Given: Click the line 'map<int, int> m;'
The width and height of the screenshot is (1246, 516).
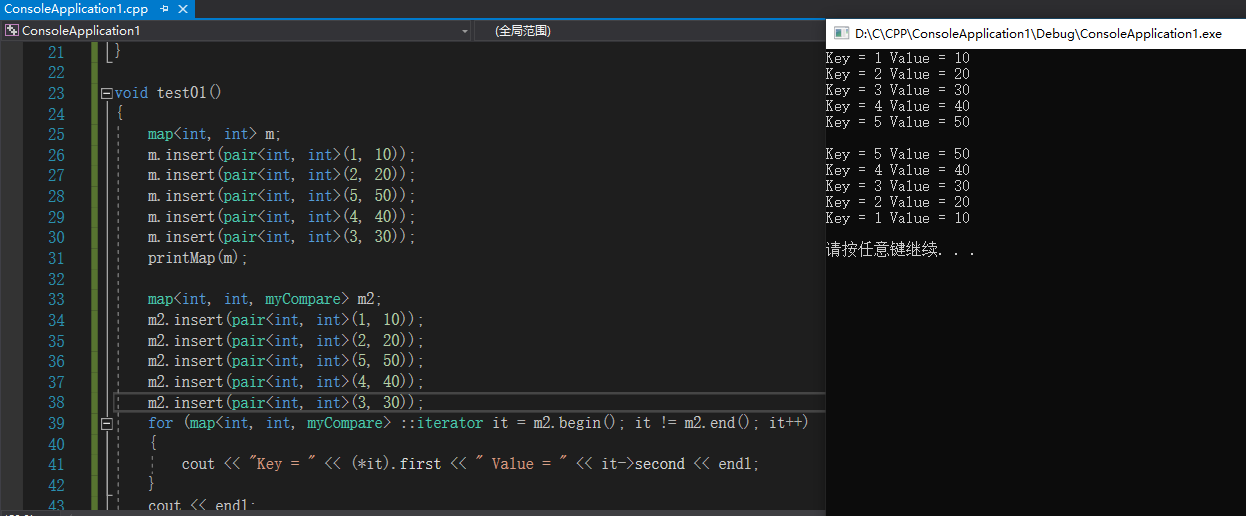Looking at the screenshot, I should pyautogui.click(x=215, y=134).
